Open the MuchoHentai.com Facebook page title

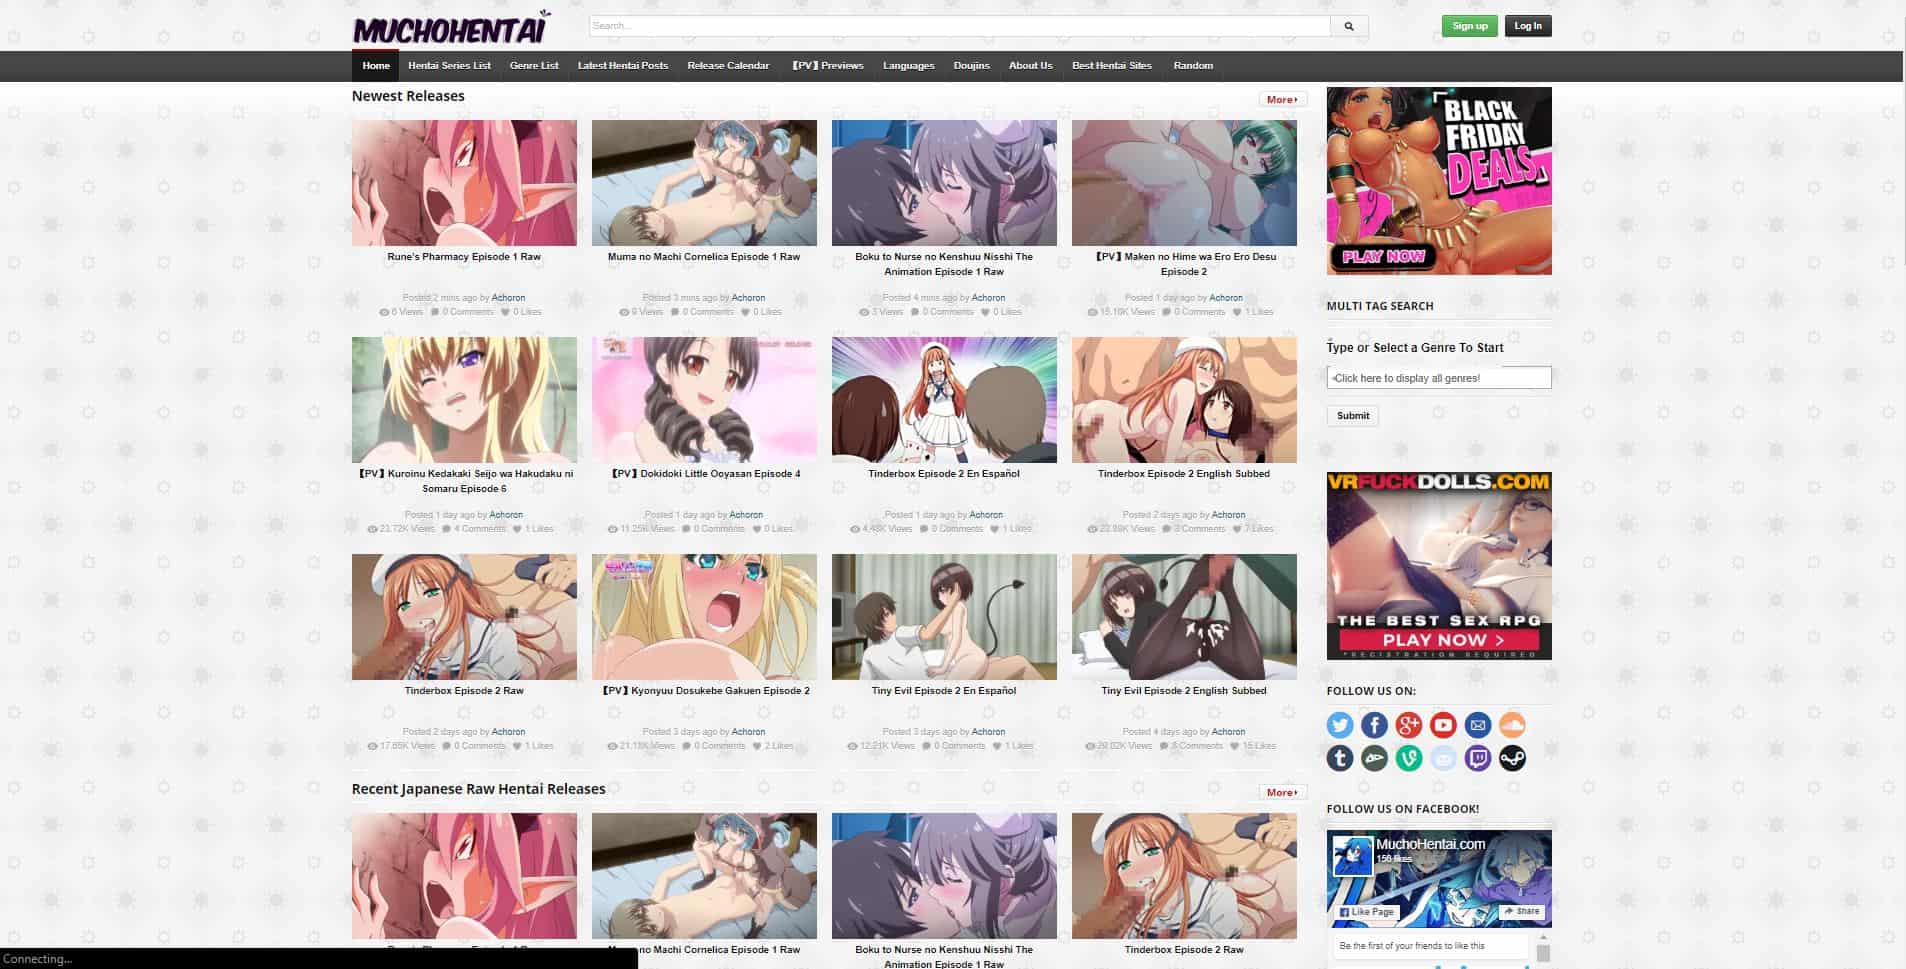point(1430,844)
